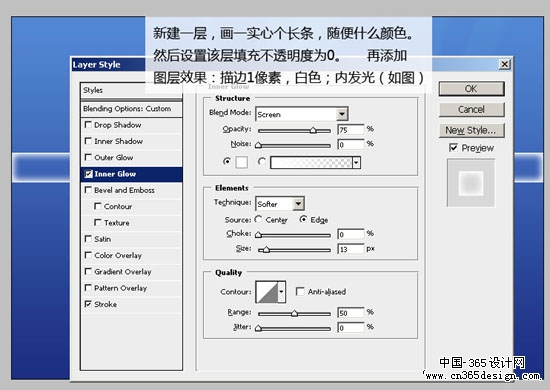Select the Outer Glow effect label

pyautogui.click(x=114, y=158)
